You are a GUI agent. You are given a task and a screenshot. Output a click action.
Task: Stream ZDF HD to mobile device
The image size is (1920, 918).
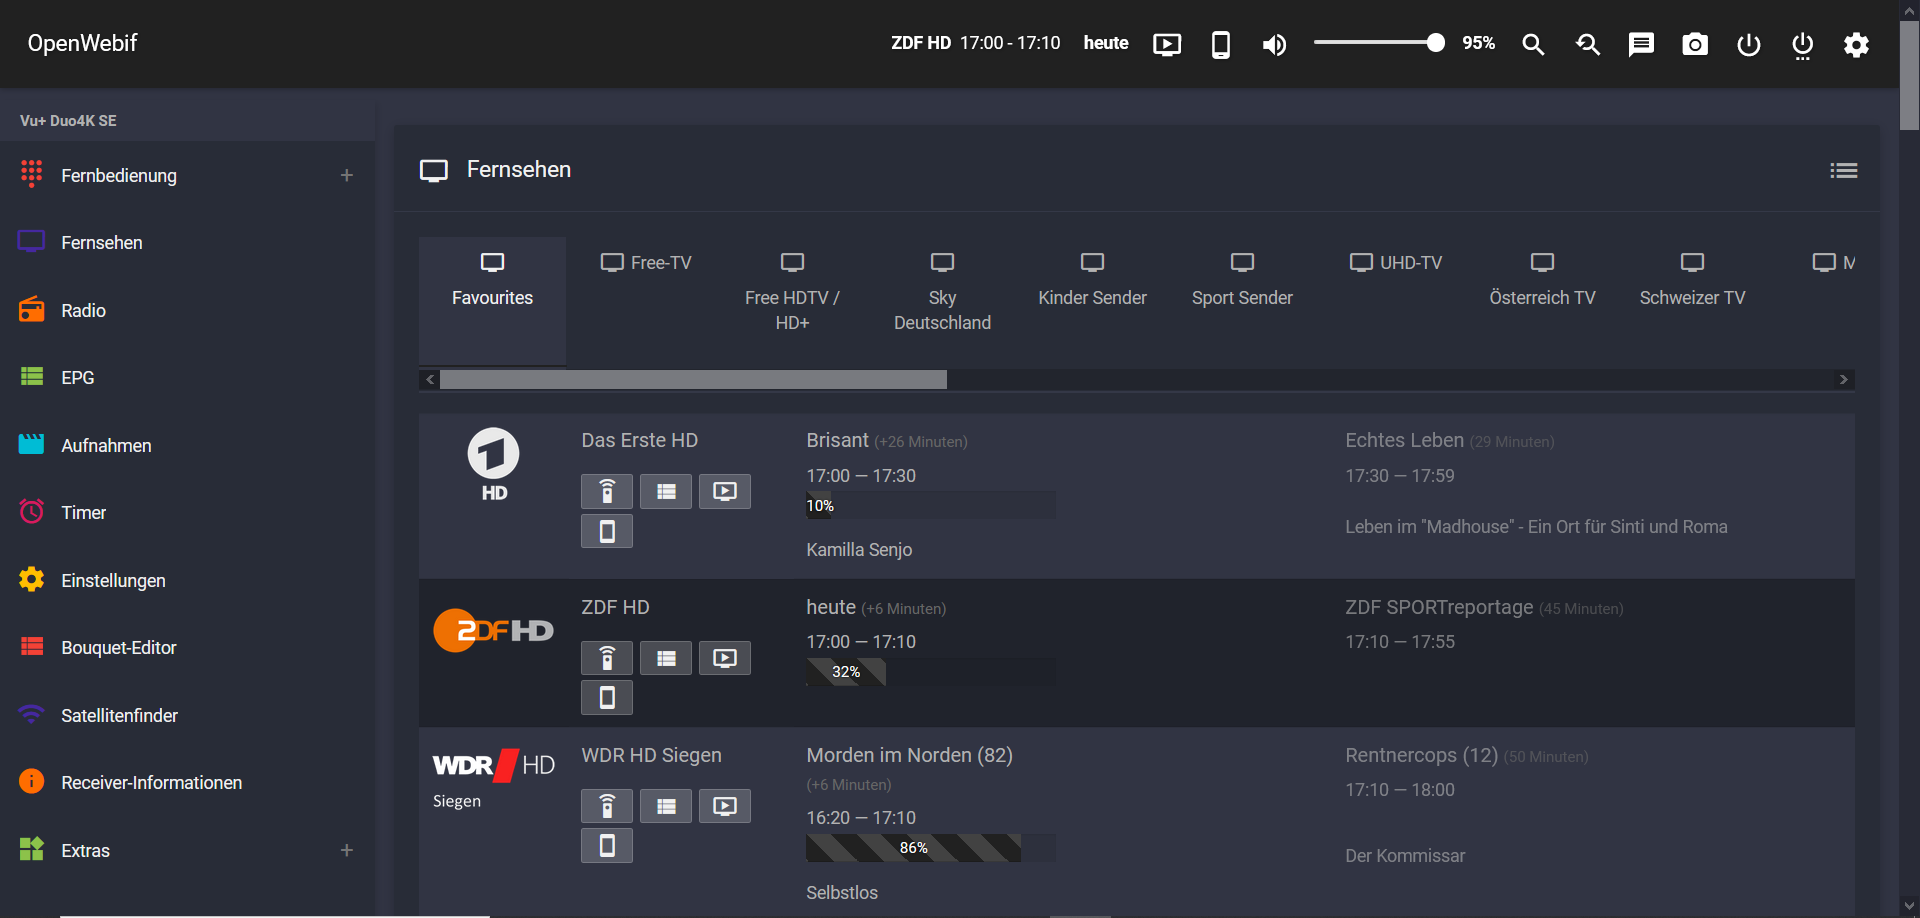click(606, 697)
